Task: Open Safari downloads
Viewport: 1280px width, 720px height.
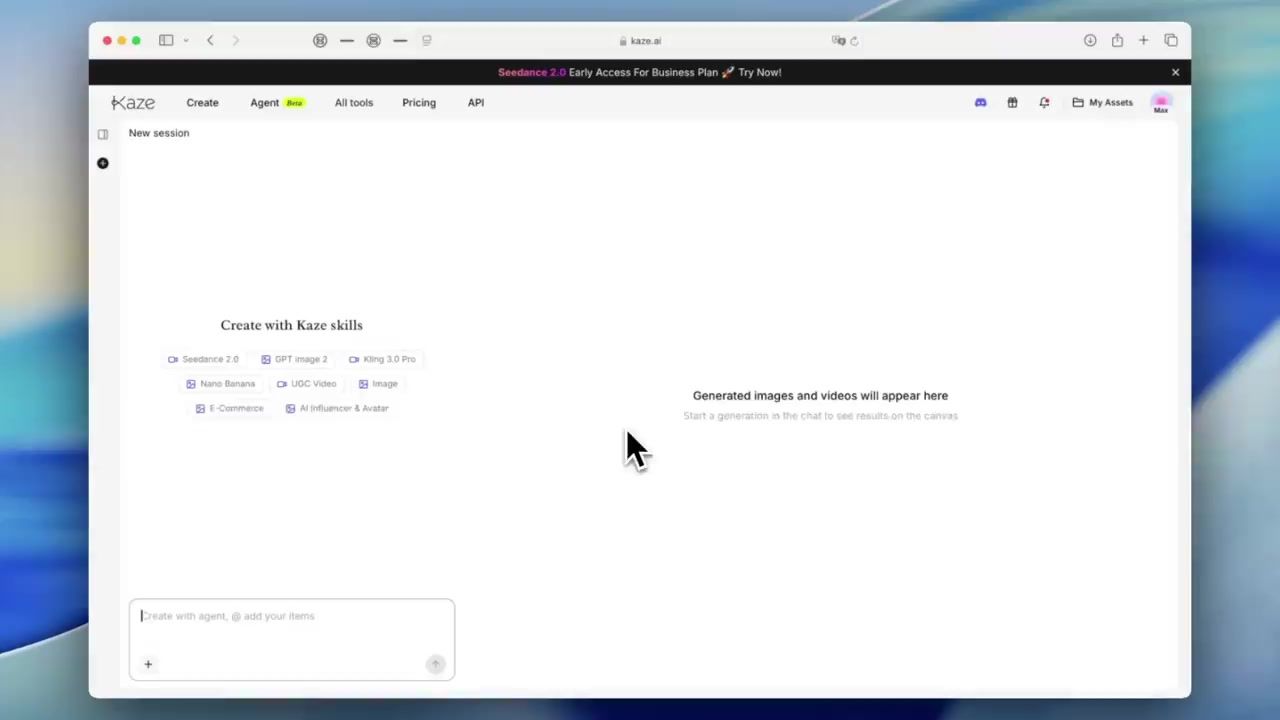Action: pos(1090,40)
